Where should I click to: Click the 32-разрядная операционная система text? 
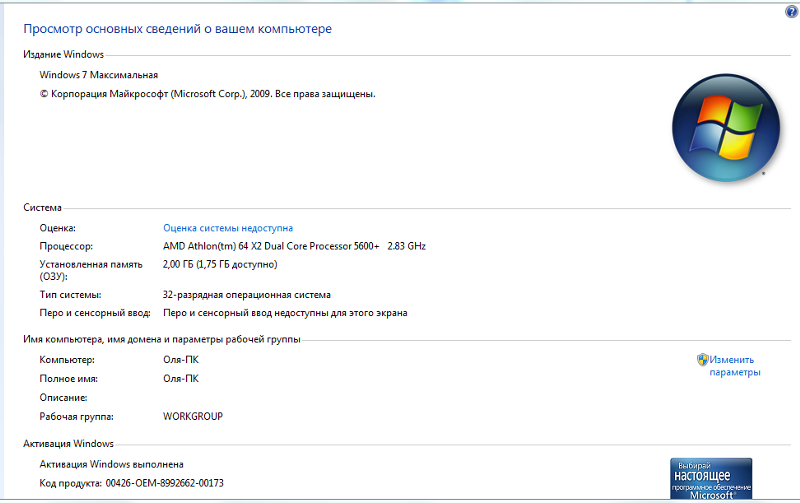coord(246,295)
